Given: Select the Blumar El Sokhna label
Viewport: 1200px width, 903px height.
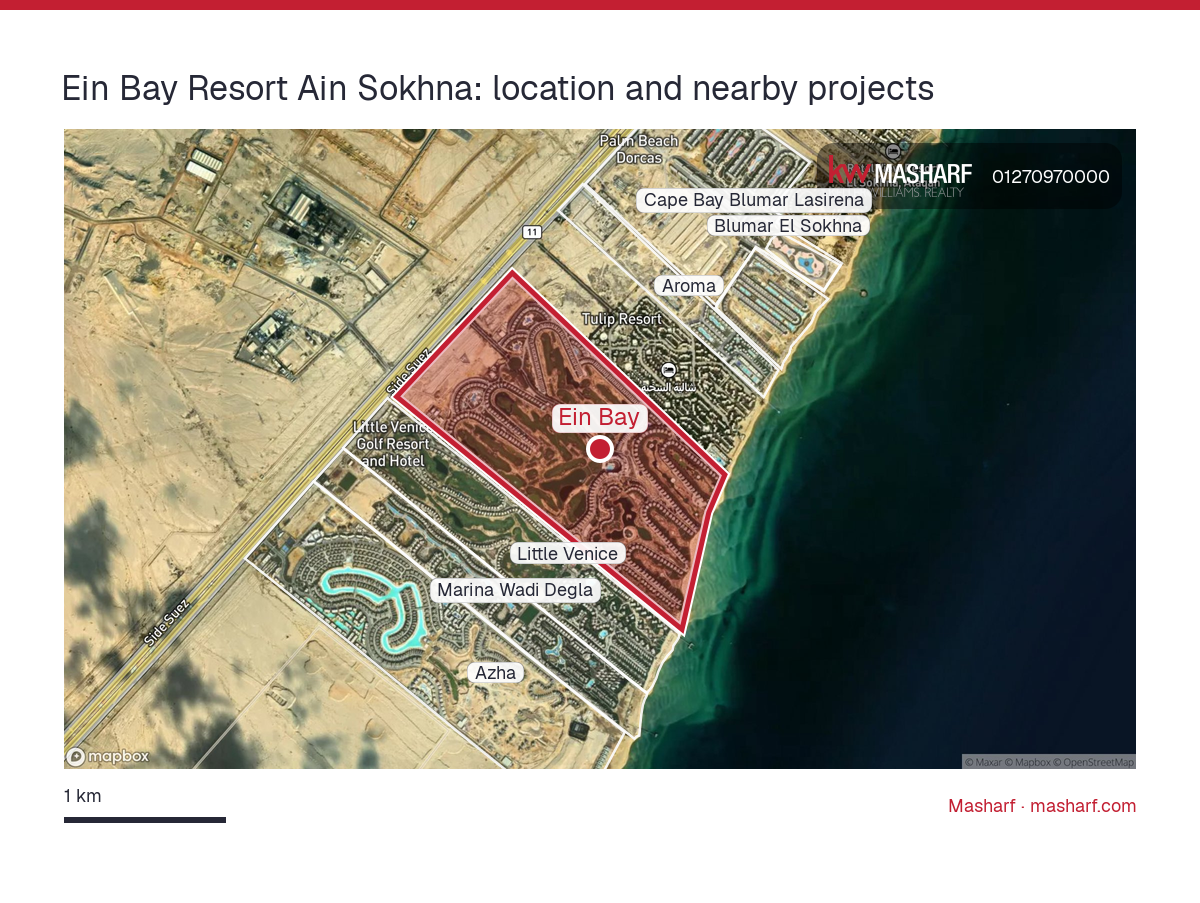Looking at the screenshot, I should (788, 226).
